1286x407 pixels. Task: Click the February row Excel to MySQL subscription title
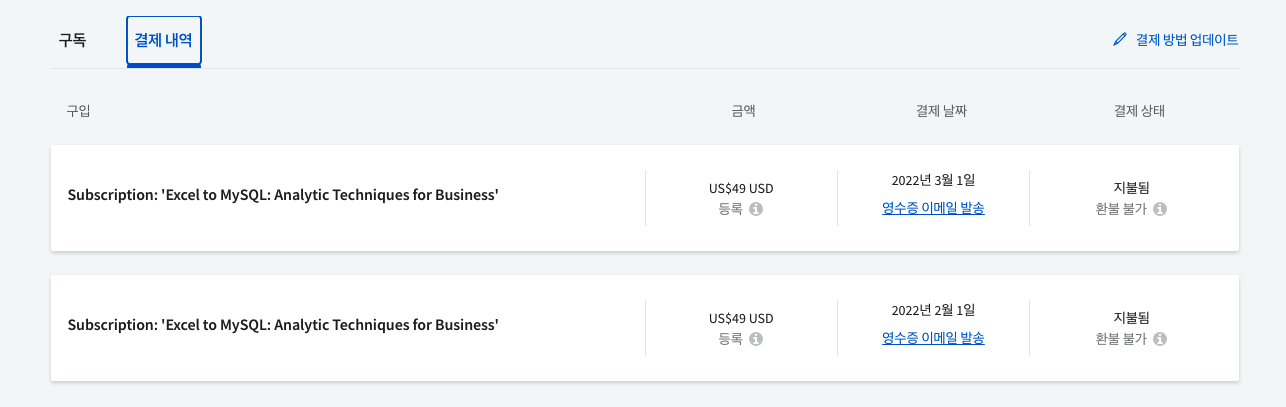(283, 325)
